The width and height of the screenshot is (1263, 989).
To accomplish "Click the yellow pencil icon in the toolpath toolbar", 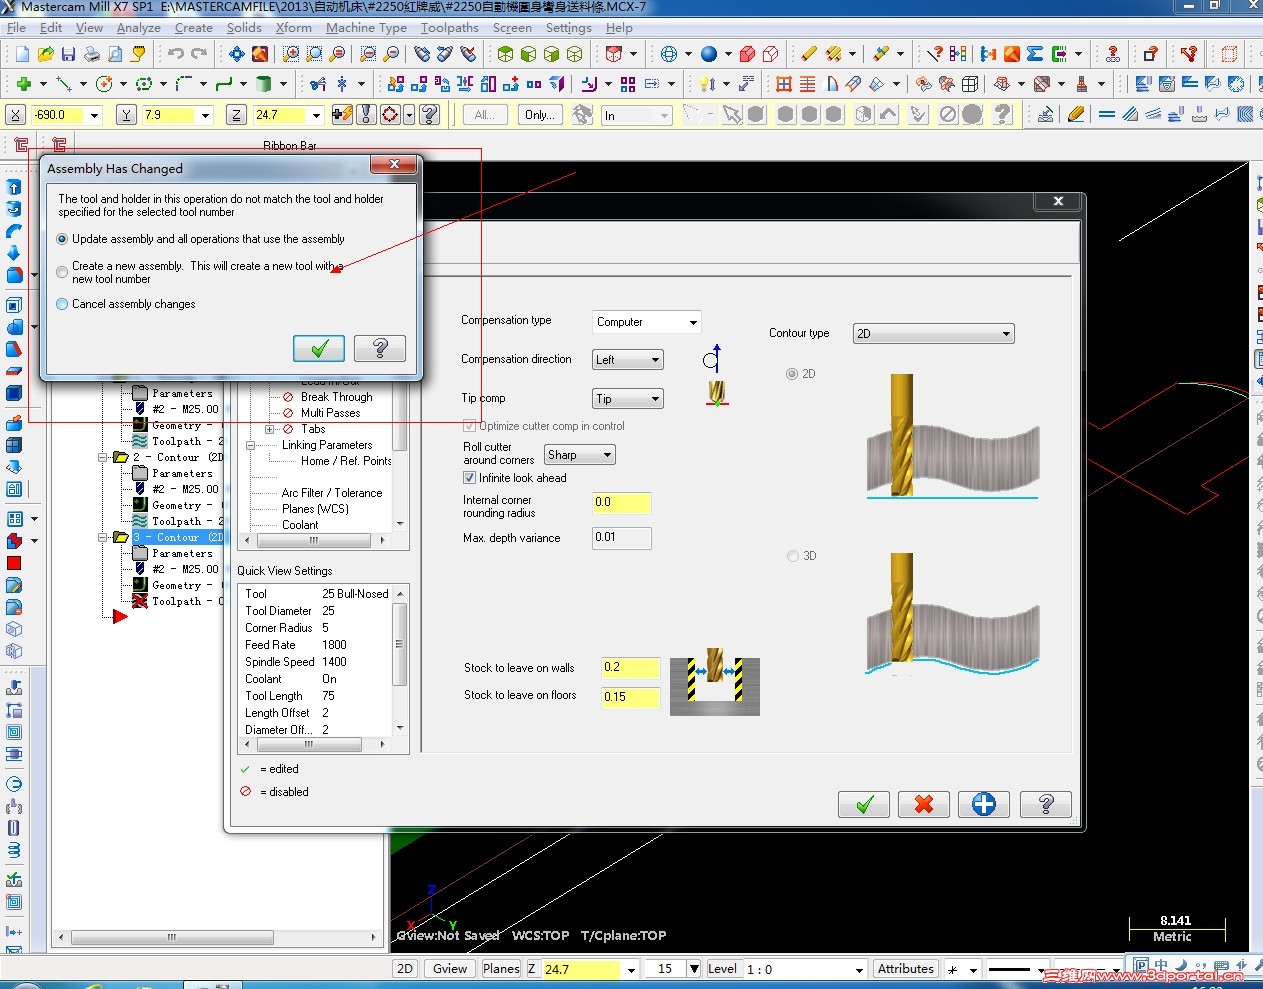I will click(1076, 115).
